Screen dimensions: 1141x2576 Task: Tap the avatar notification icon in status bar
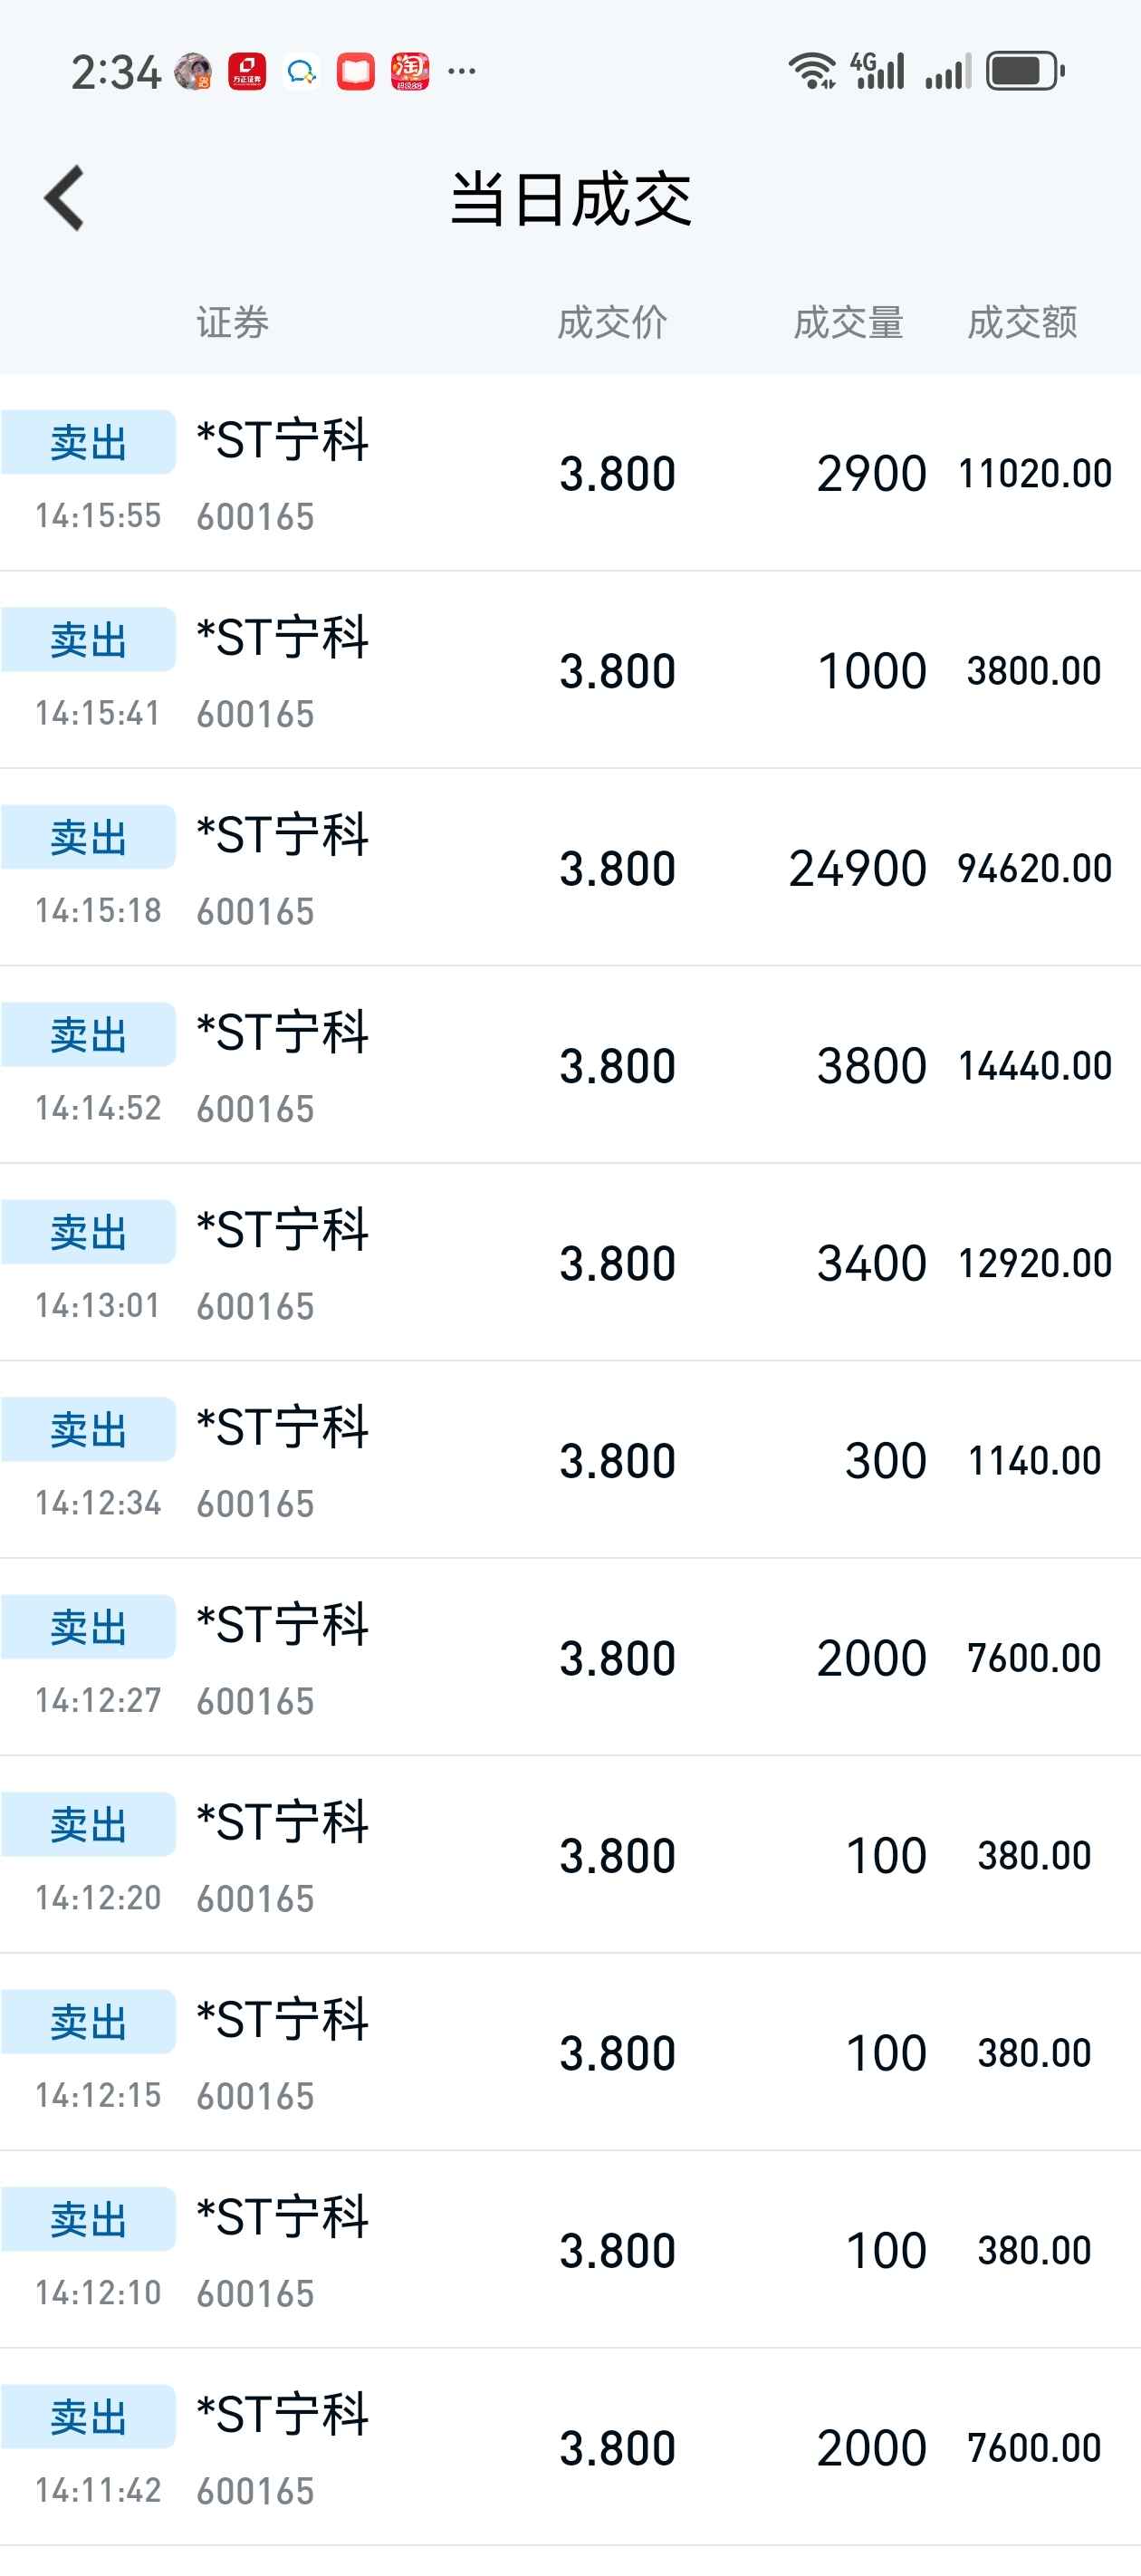[193, 72]
